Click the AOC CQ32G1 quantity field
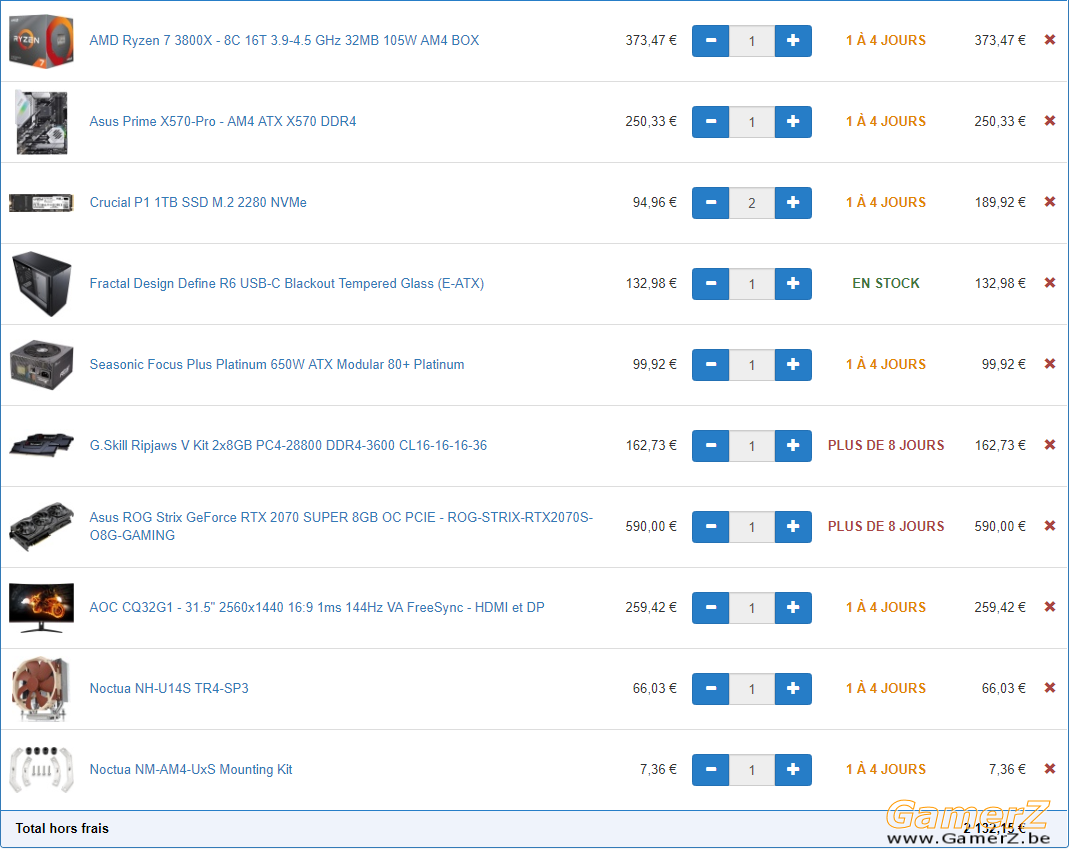Image resolution: width=1071 pixels, height=854 pixels. point(752,608)
